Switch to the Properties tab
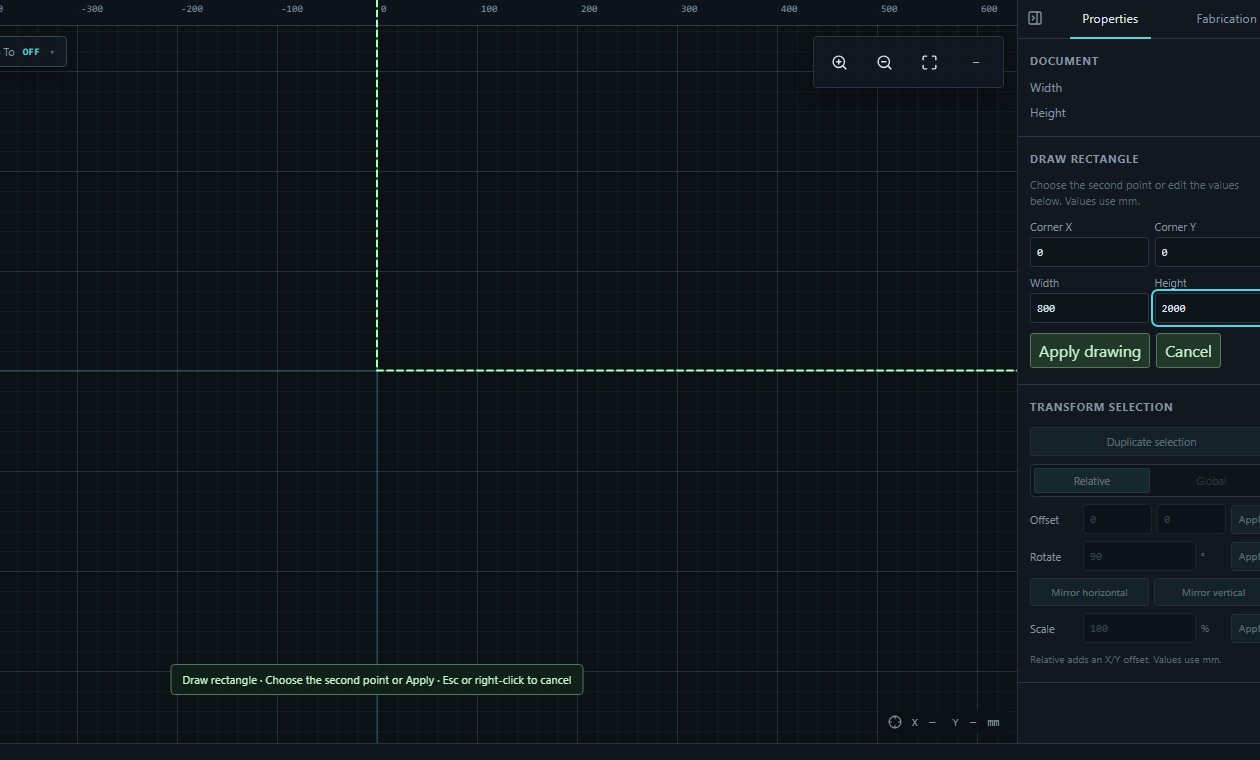Image resolution: width=1260 pixels, height=760 pixels. coord(1110,19)
